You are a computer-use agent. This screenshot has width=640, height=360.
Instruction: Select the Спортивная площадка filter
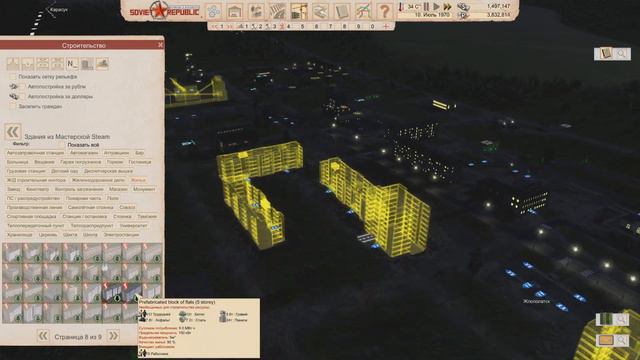pyautogui.click(x=32, y=216)
